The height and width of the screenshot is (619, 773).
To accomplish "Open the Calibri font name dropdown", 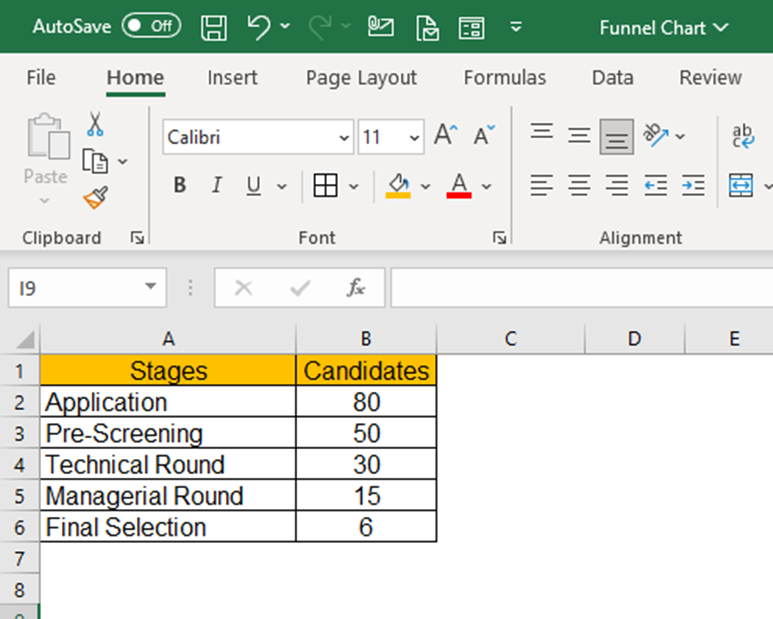I will [344, 138].
